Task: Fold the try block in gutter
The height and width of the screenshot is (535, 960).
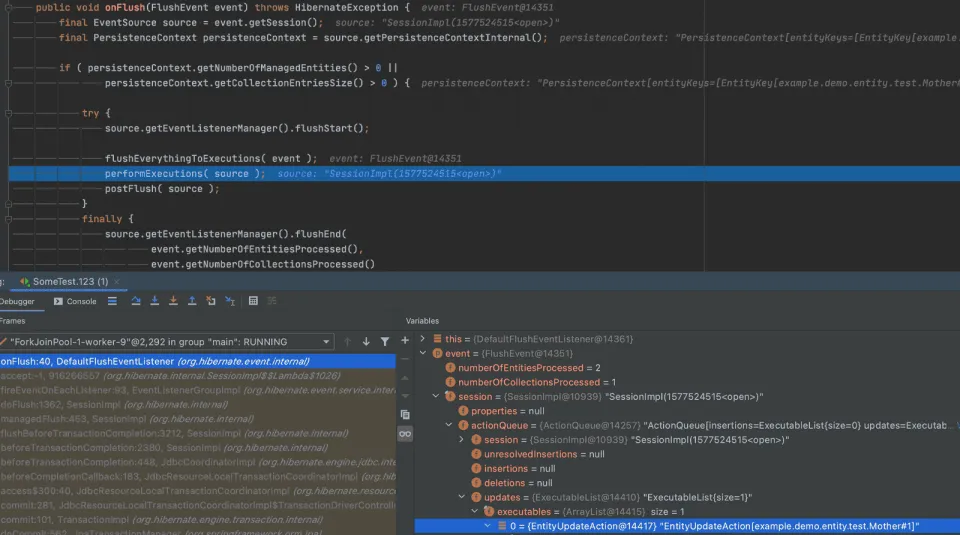Action: tap(8, 113)
